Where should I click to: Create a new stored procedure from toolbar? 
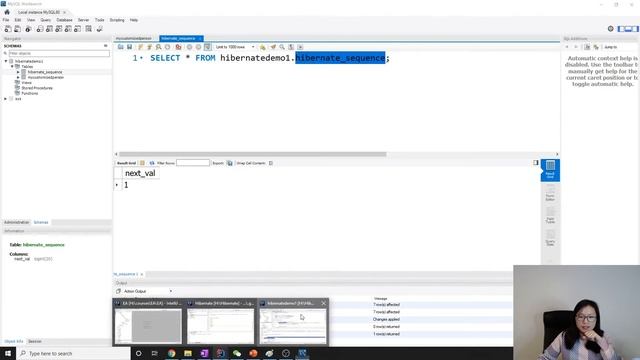68,29
